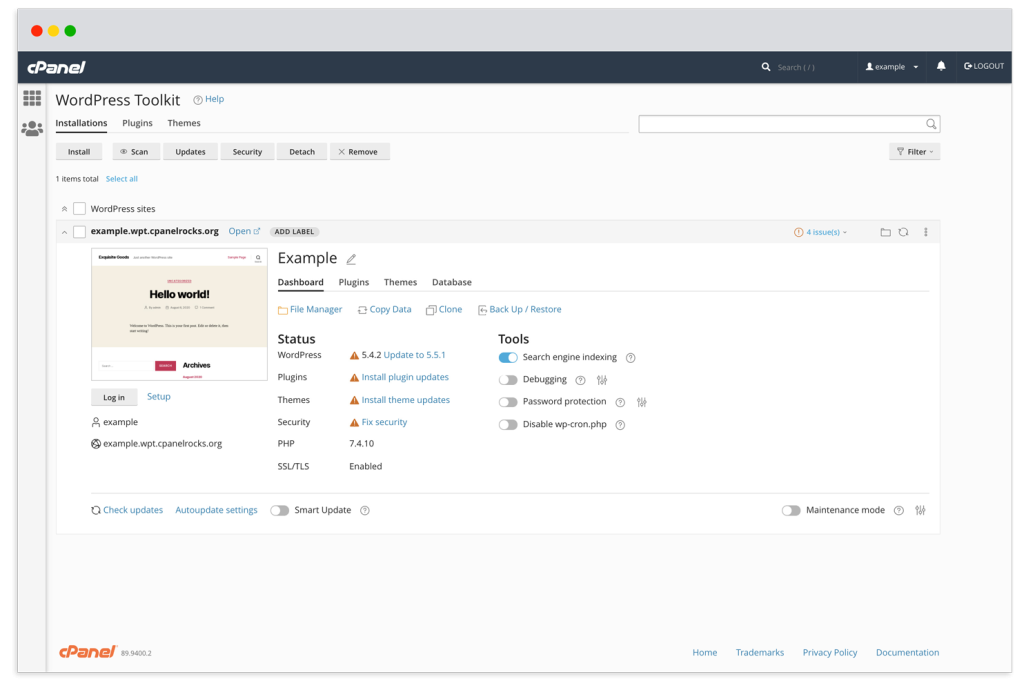Screen dimensions: 1024x690
Task: Open the file manager folder icon in the site row
Action: tap(885, 232)
